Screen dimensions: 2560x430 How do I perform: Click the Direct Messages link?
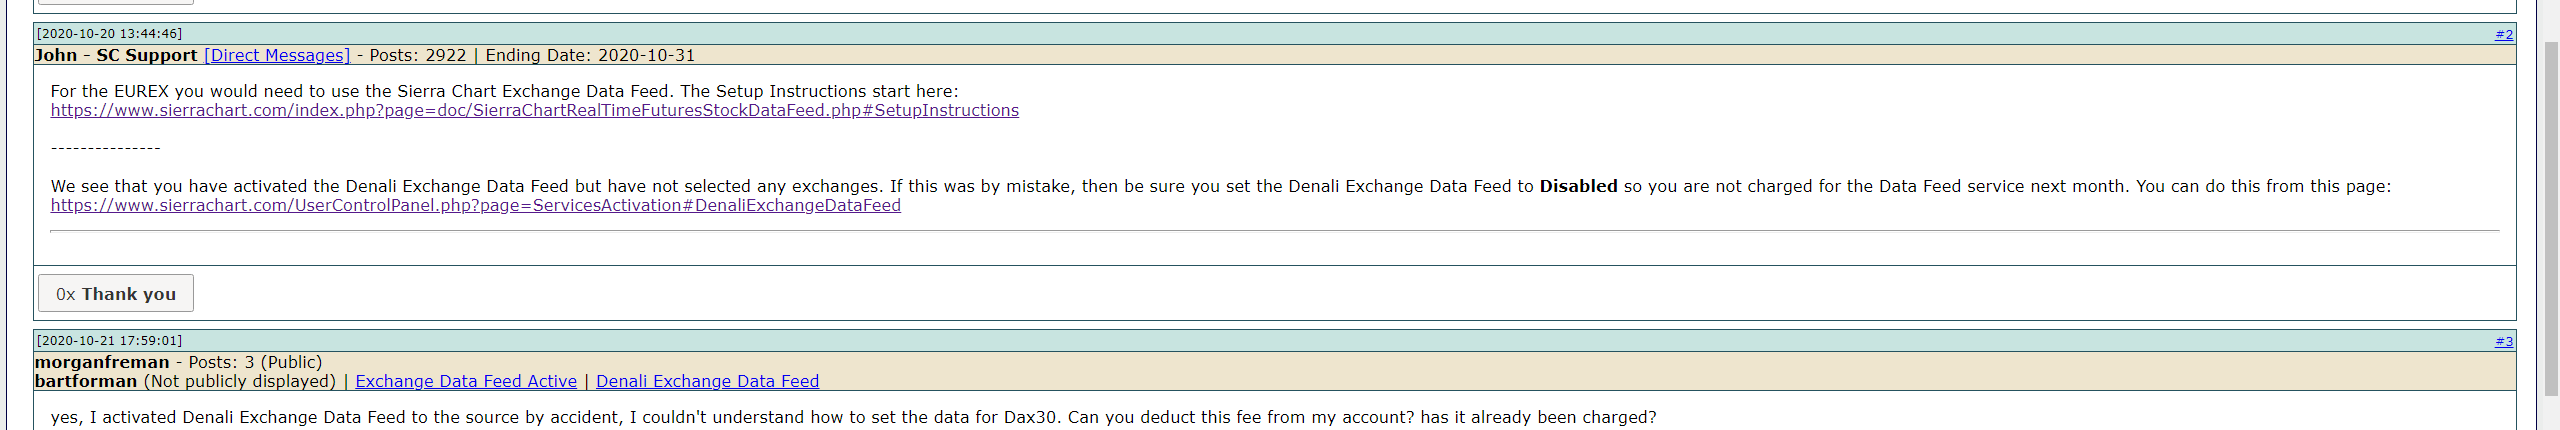(277, 55)
